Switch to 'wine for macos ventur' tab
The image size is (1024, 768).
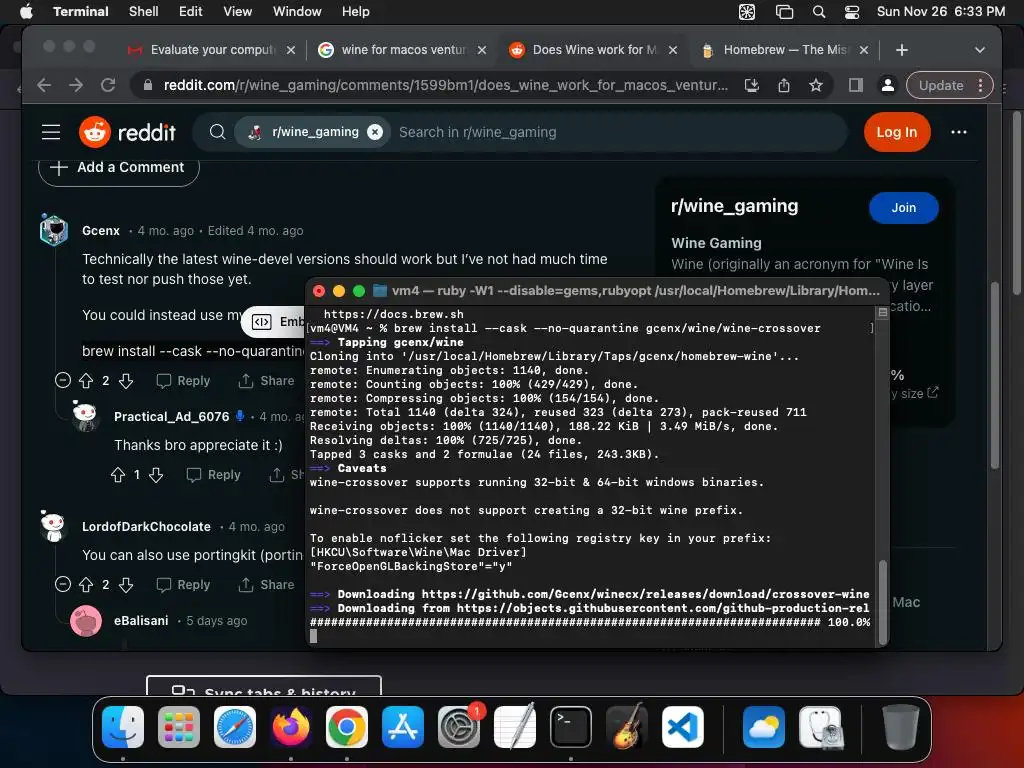[x=403, y=50]
